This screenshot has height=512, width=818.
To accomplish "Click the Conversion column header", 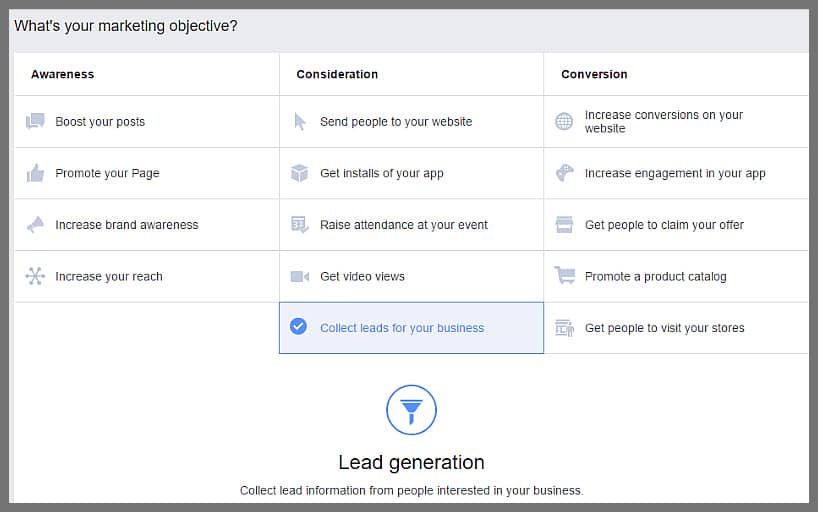I will point(594,74).
